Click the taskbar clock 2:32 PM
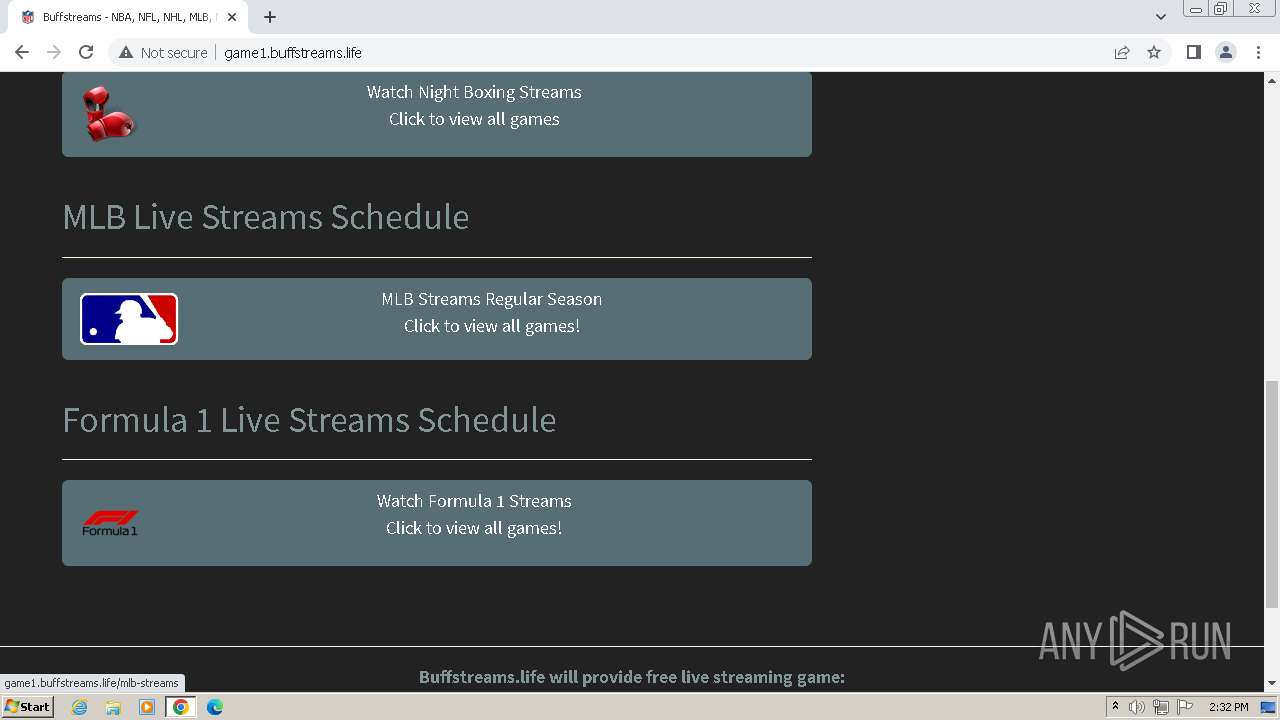The height and width of the screenshot is (720, 1280). (x=1228, y=707)
